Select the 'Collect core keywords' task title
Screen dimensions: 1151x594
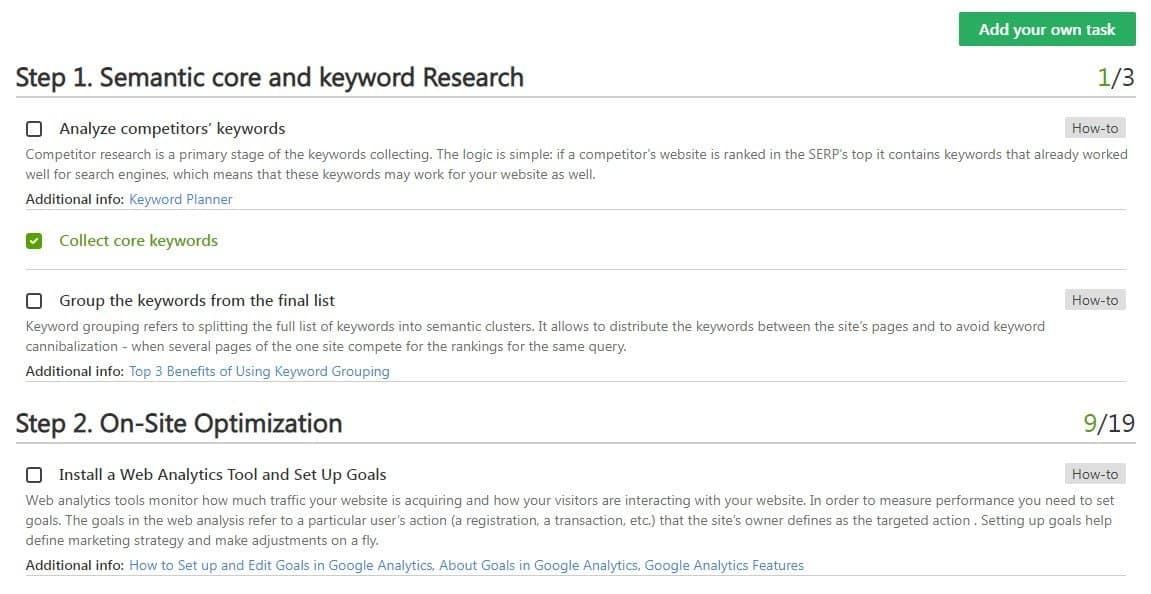(x=138, y=240)
